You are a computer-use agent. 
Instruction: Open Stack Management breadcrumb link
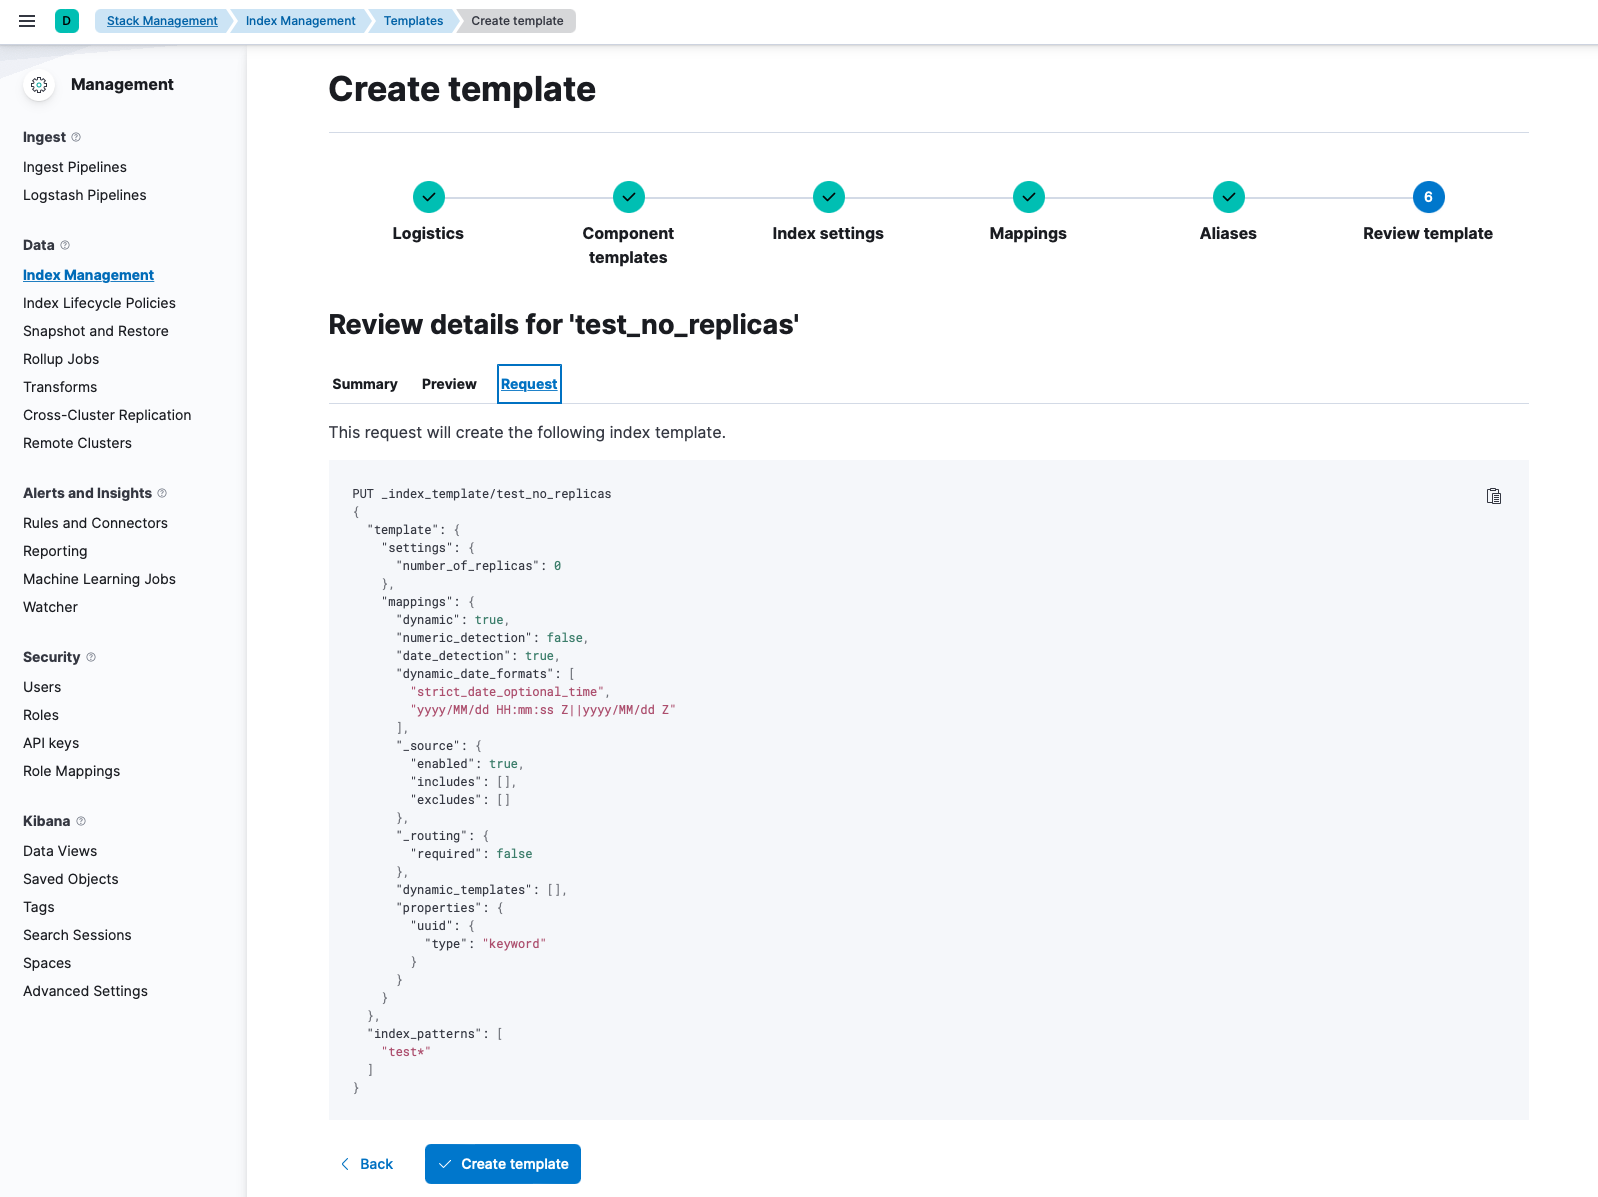pos(162,21)
